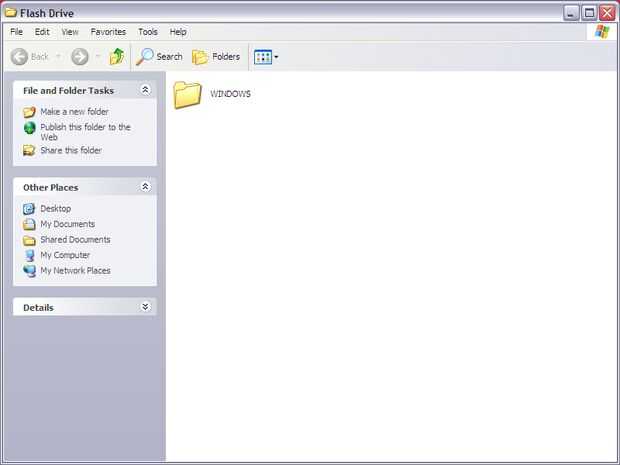Click the Forward arrow button
The height and width of the screenshot is (465, 620).
point(79,57)
